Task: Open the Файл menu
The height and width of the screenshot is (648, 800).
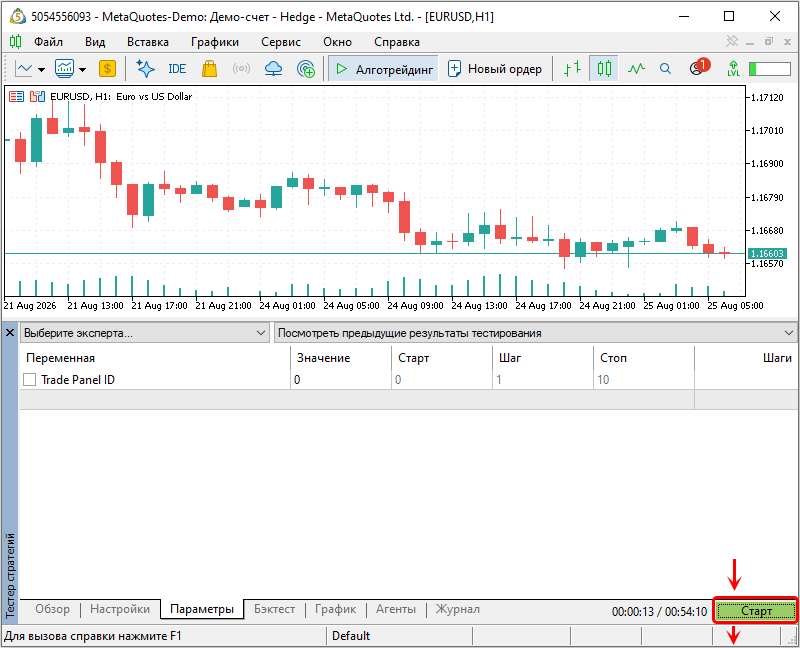Action: [x=48, y=42]
